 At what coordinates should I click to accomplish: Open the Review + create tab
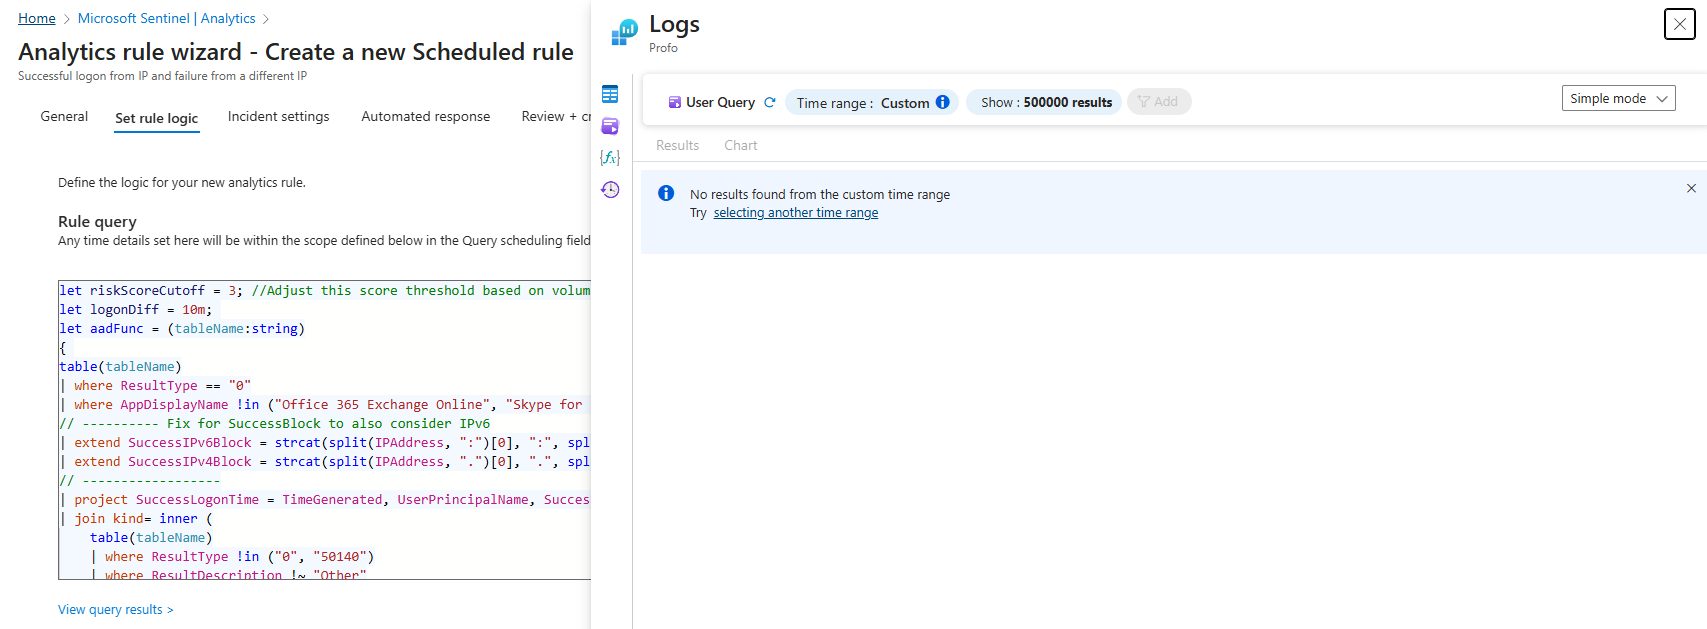pos(556,117)
